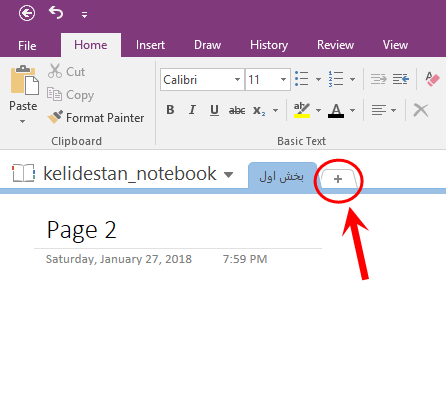Viewport: 446px width, 408px height.
Task: Click Increase Indent icon
Action: pos(400,79)
